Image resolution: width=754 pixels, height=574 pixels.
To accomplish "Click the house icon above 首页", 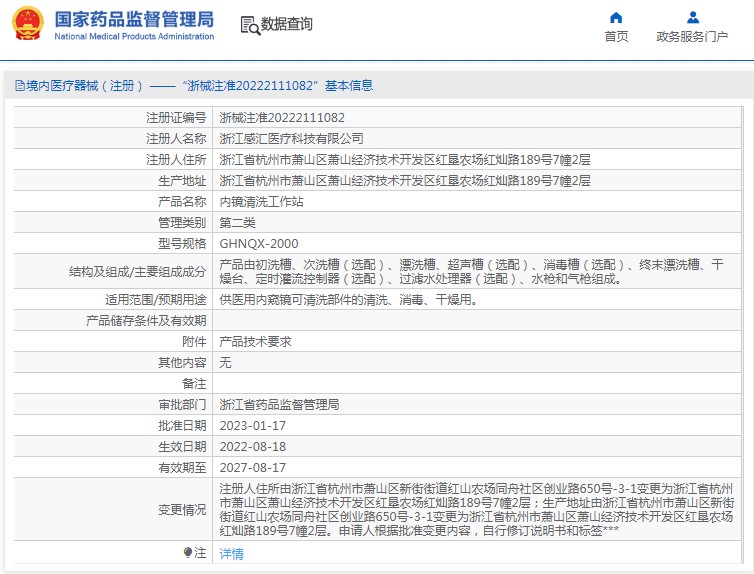I will 616,17.
